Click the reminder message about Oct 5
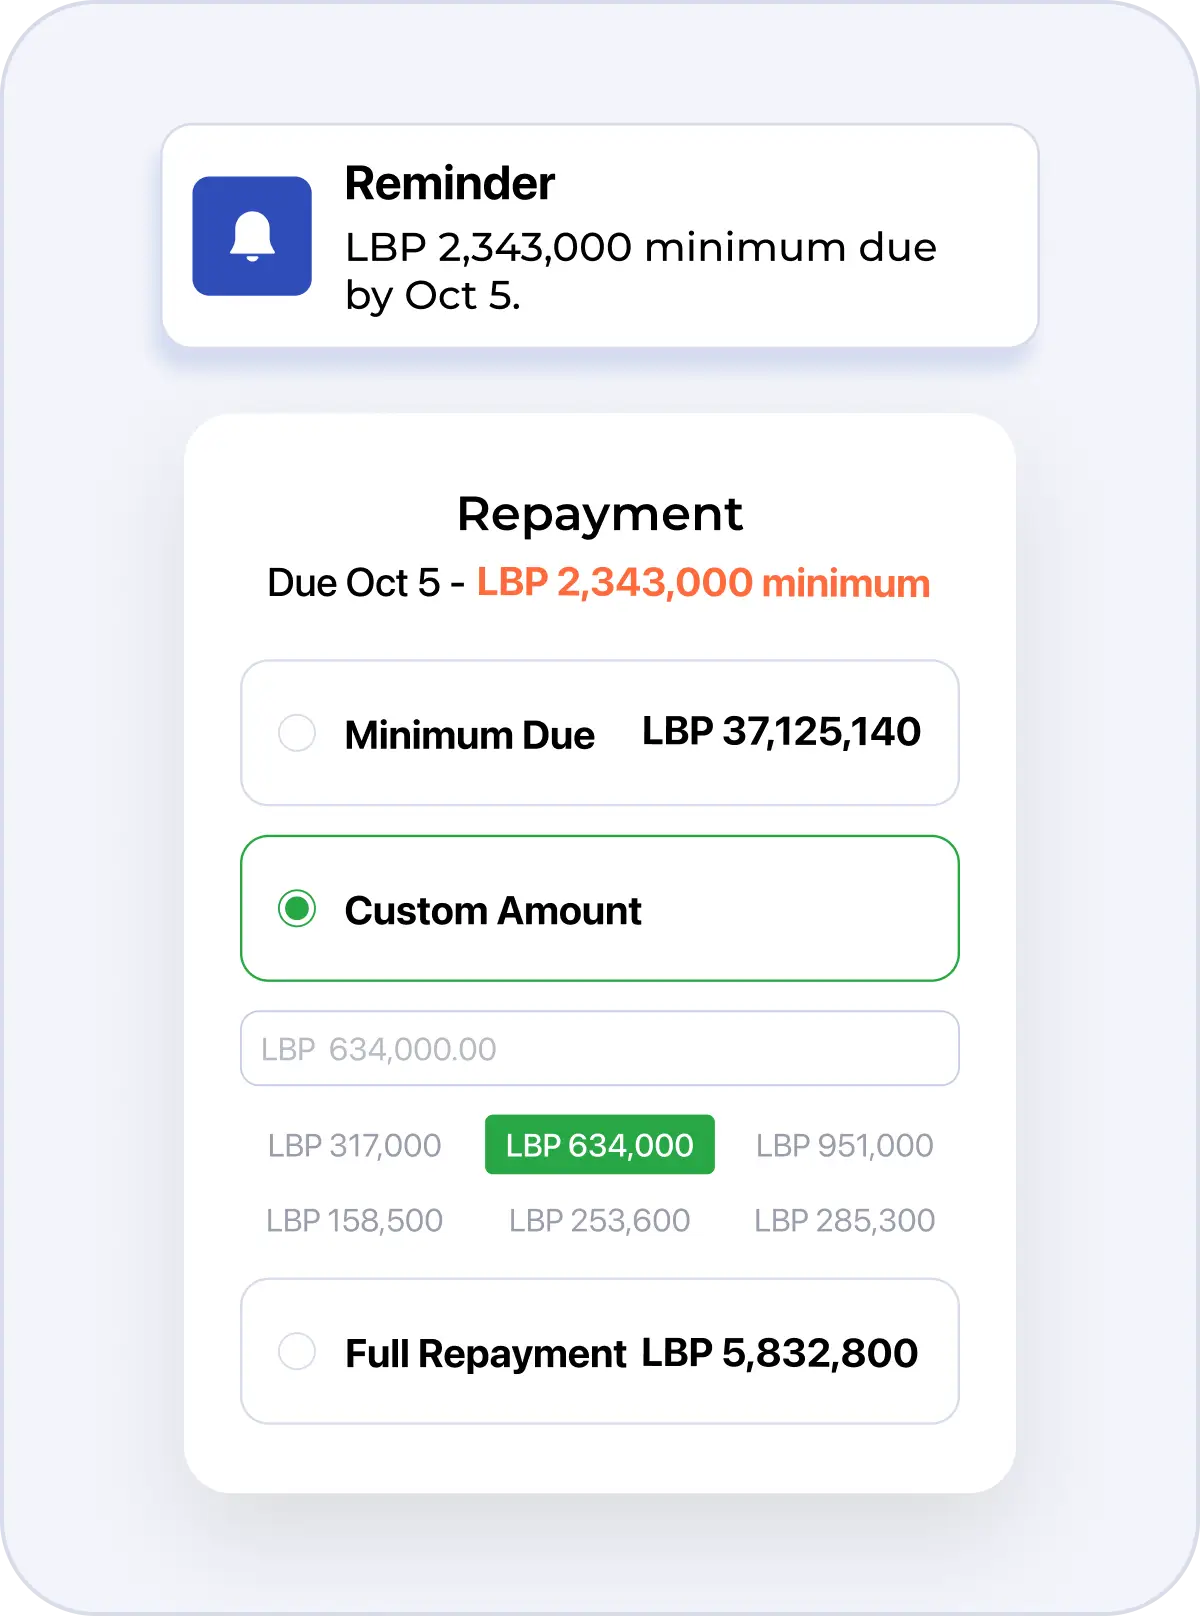 tap(640, 271)
